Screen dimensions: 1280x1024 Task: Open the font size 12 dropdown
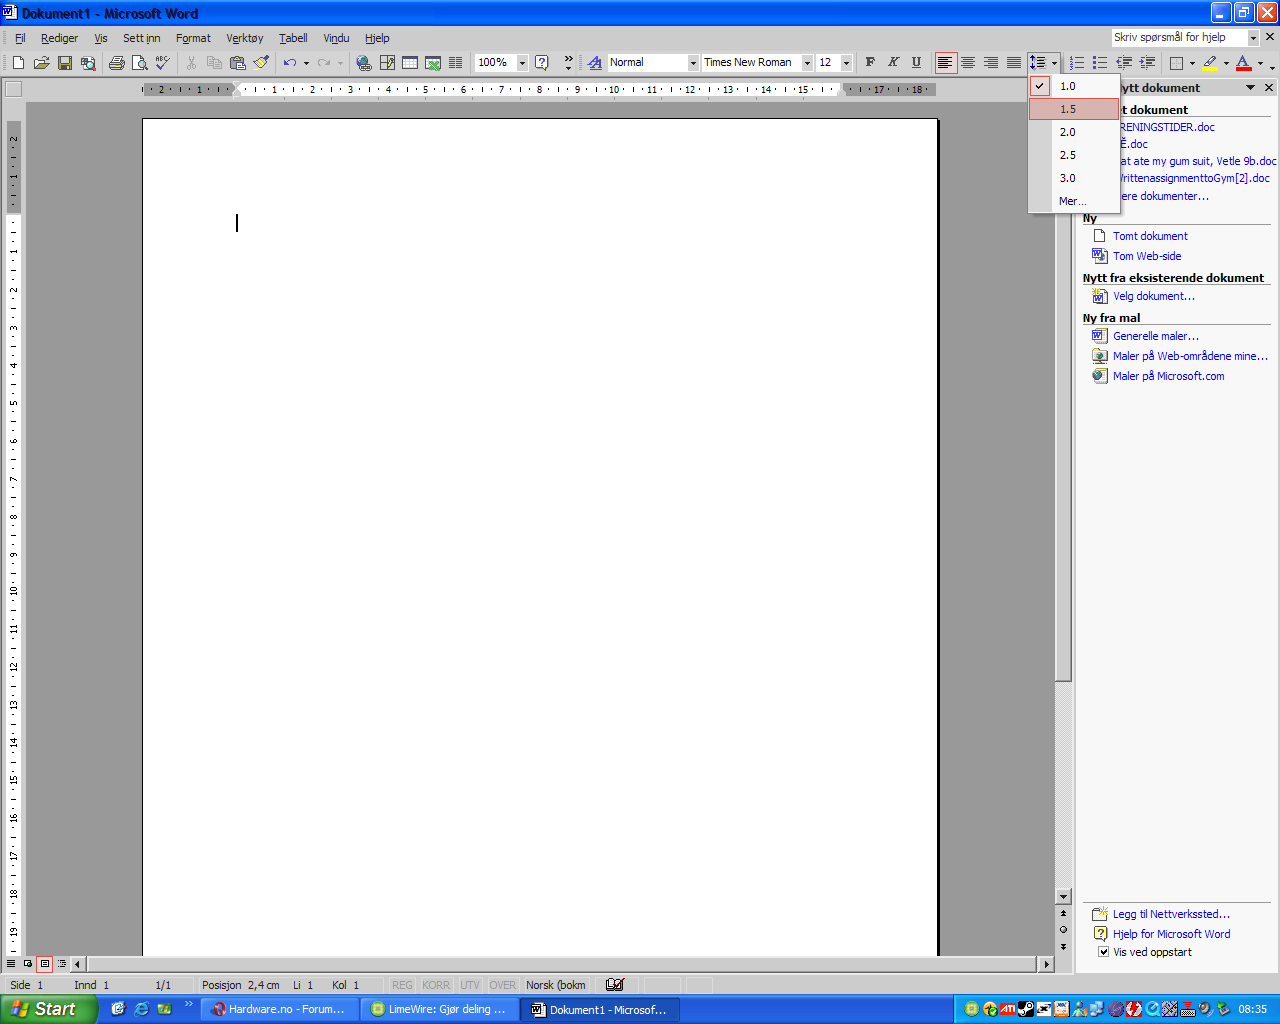click(x=846, y=63)
